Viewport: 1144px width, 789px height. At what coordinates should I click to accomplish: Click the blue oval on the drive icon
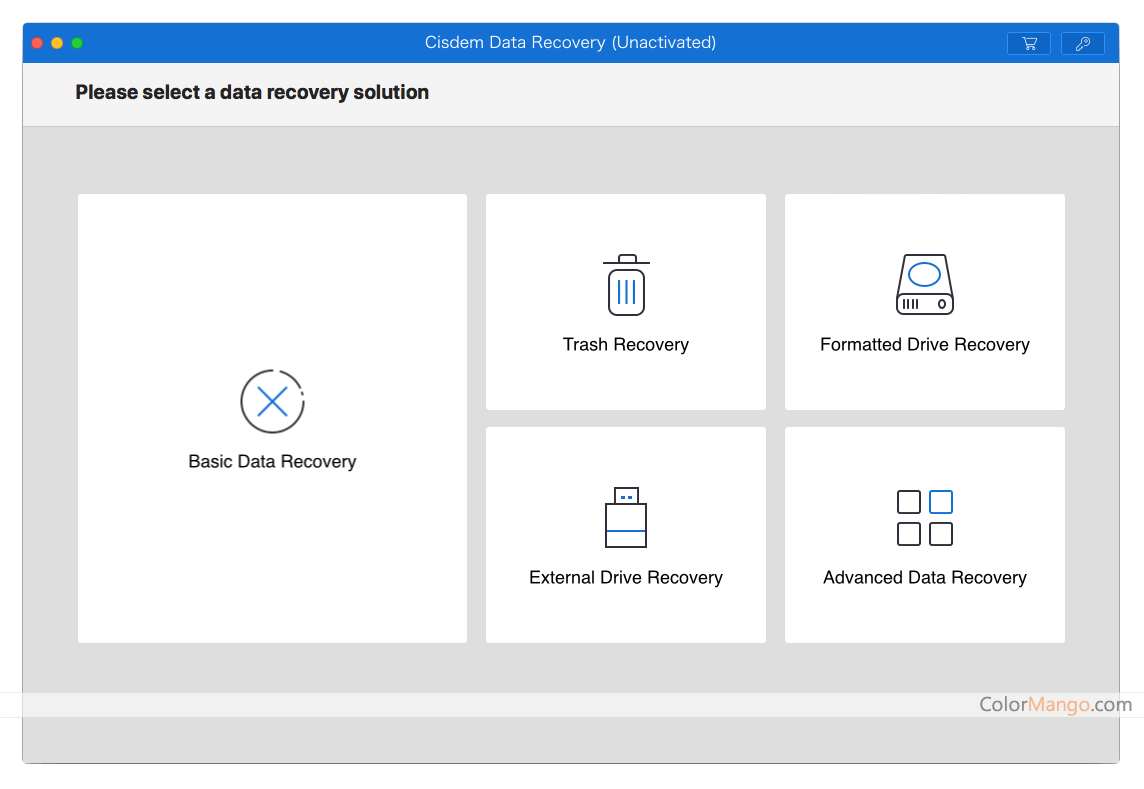point(924,274)
